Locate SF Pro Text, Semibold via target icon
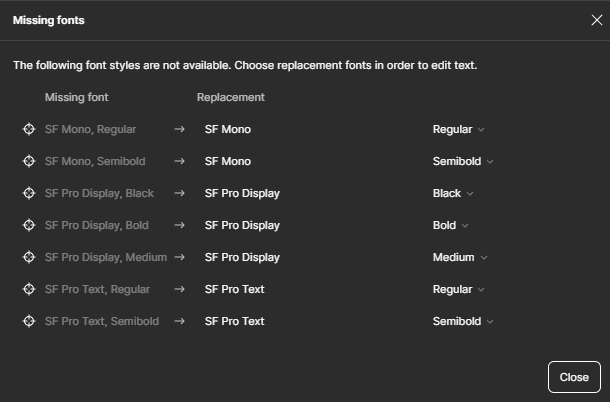This screenshot has width=610, height=402. pyautogui.click(x=29, y=321)
